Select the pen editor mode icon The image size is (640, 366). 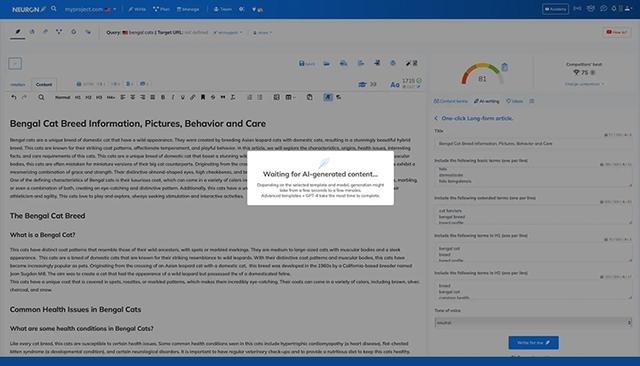tap(18, 32)
